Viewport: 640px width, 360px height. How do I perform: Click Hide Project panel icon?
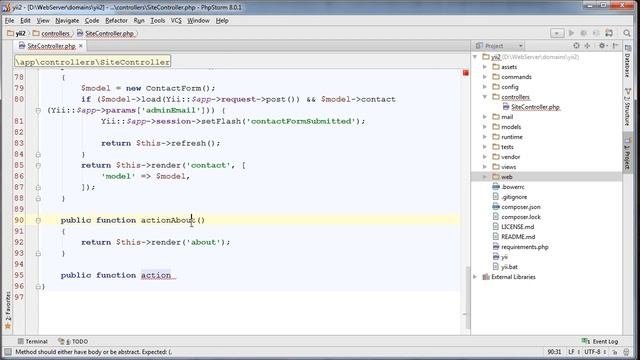click(x=615, y=46)
